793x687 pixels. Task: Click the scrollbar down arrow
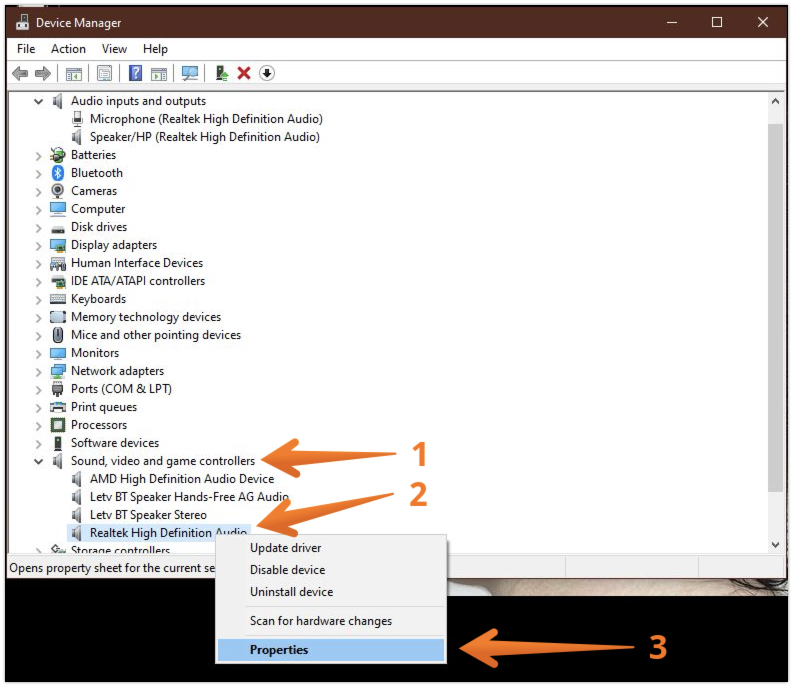pos(775,545)
